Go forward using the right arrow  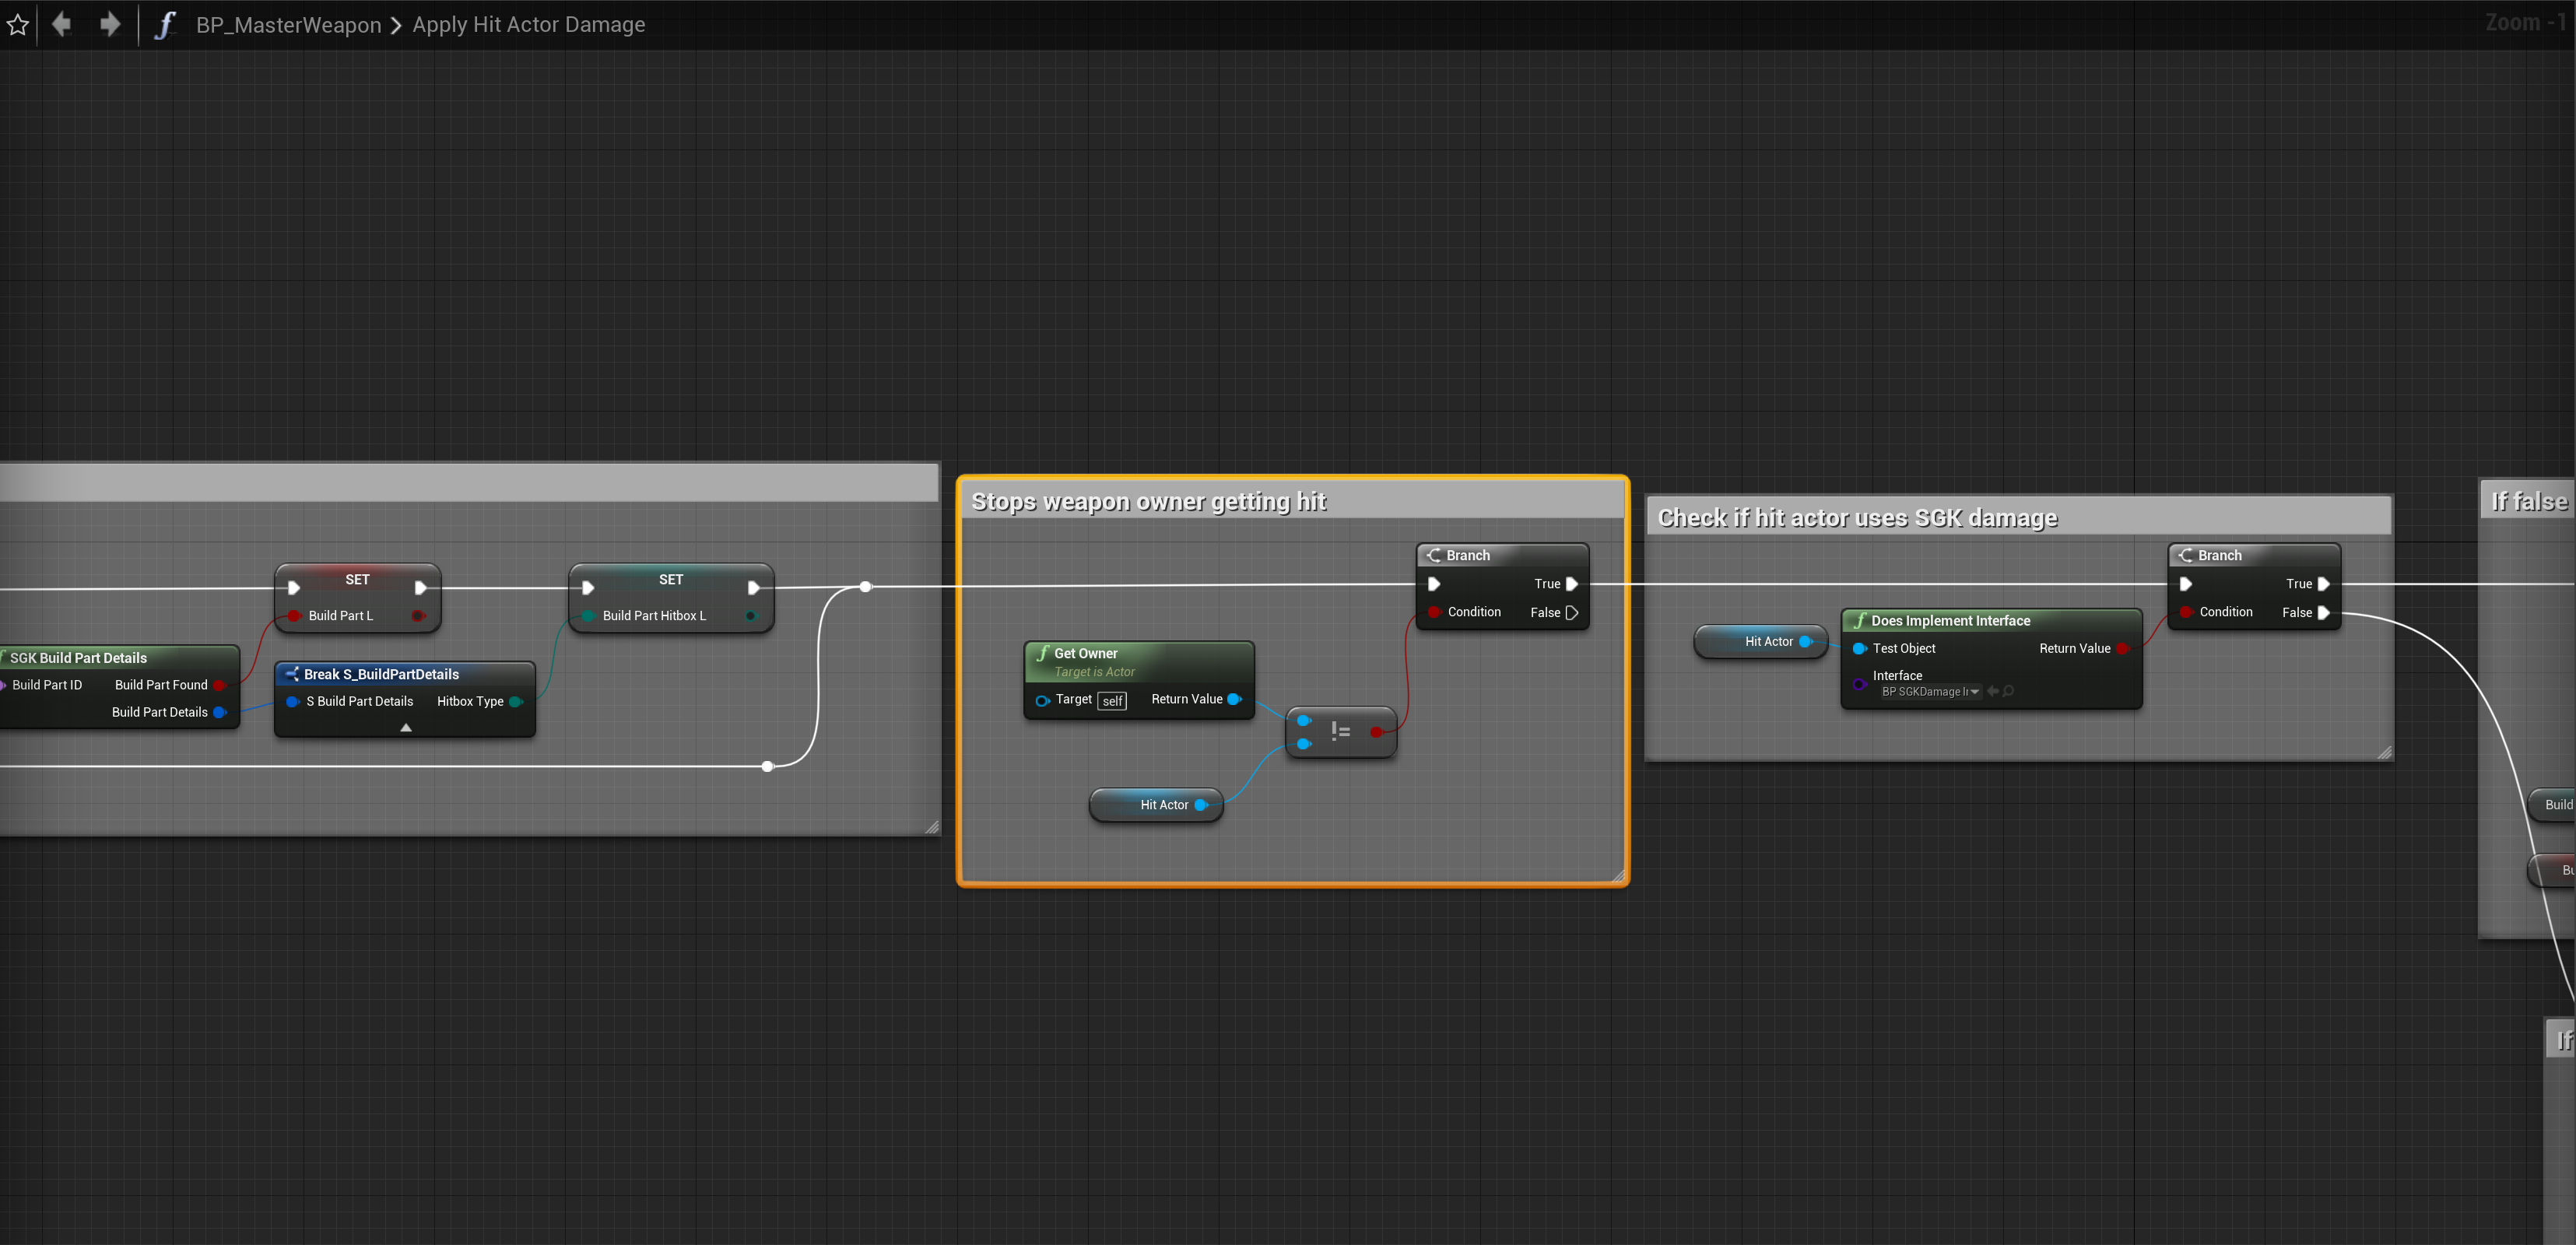110,24
